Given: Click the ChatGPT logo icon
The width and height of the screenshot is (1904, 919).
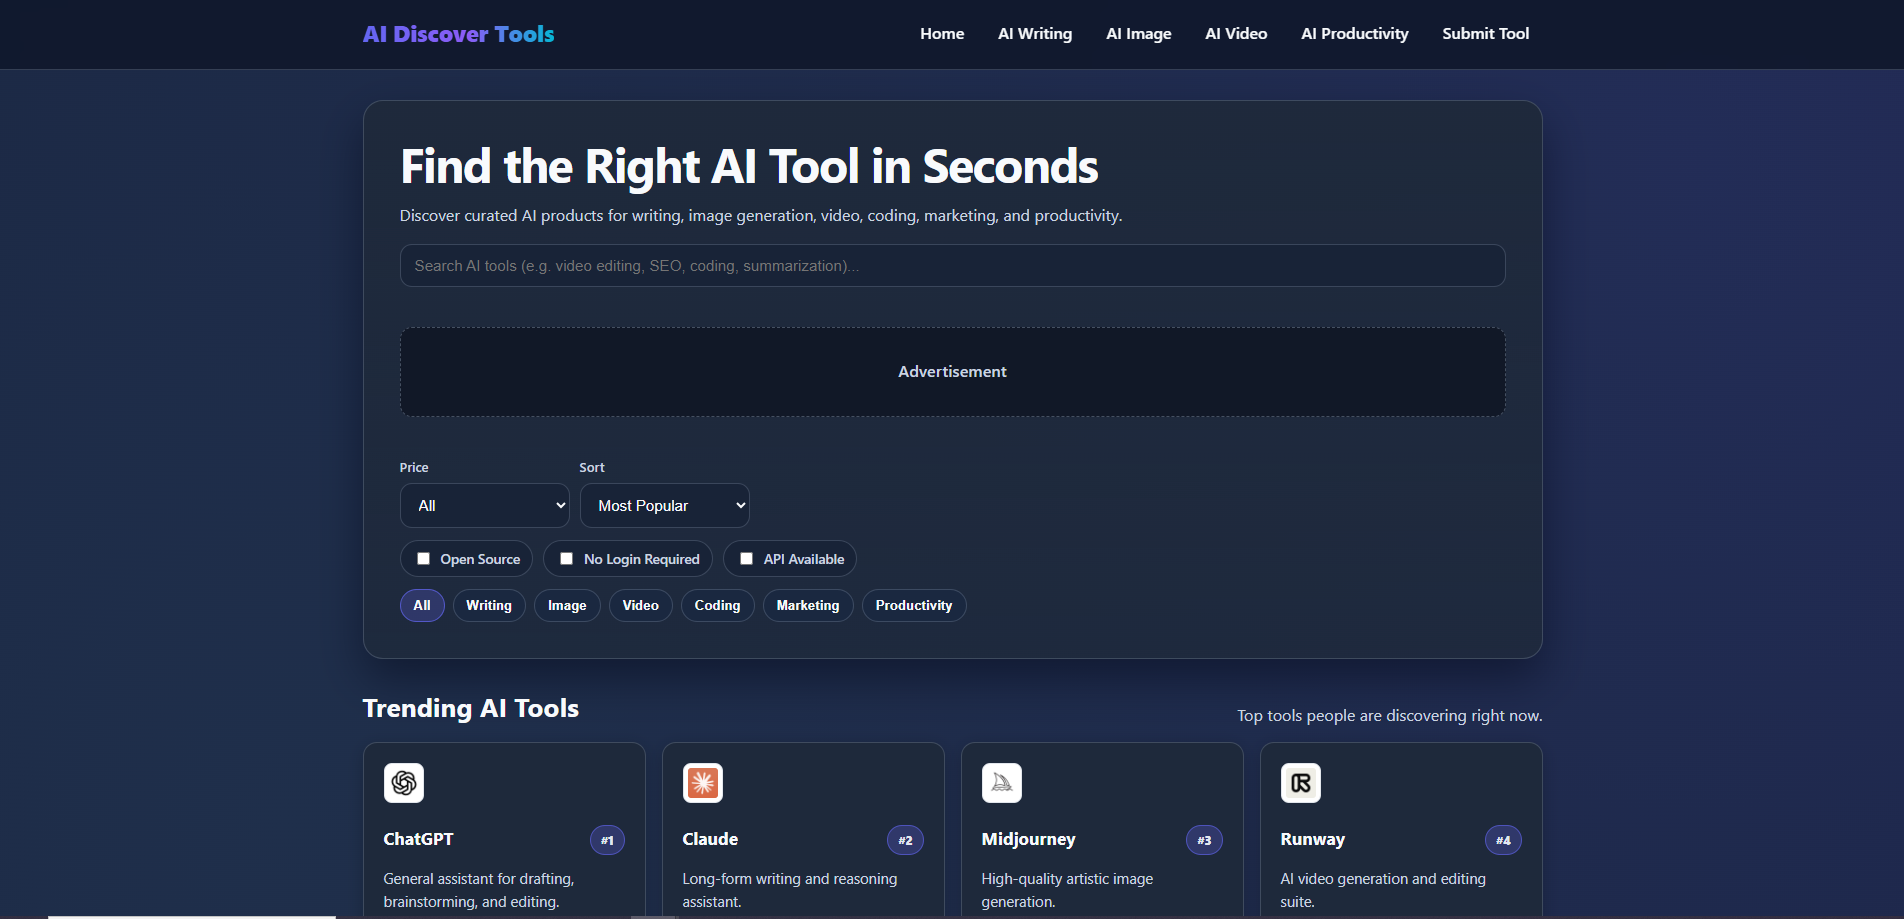Looking at the screenshot, I should 404,783.
